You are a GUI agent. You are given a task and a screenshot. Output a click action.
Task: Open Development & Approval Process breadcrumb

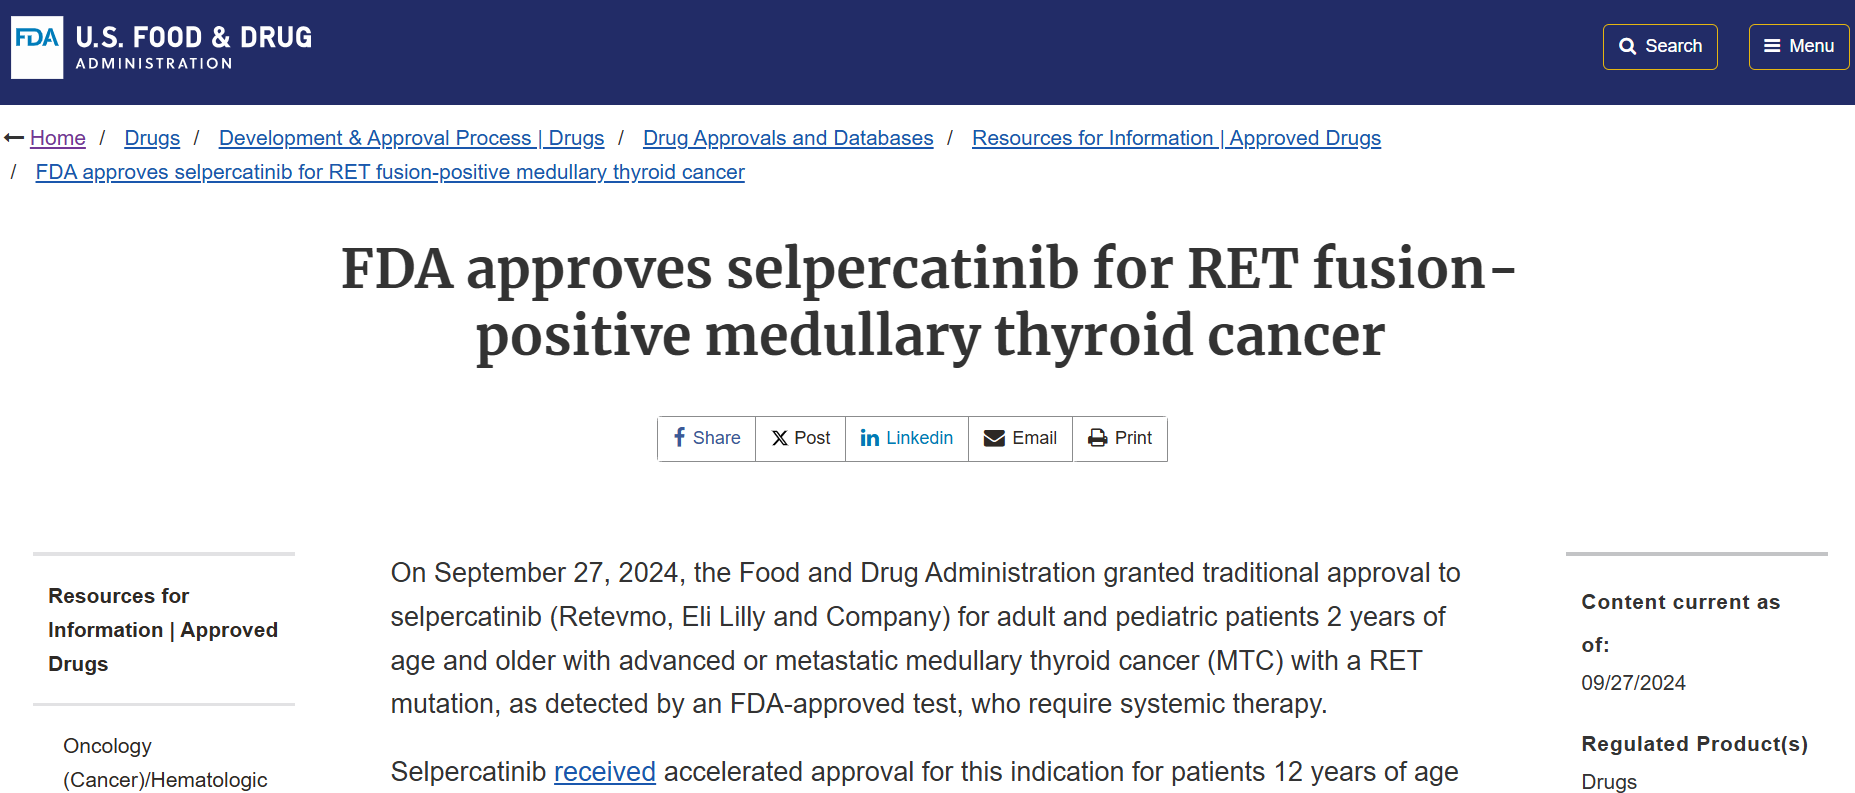(x=412, y=138)
